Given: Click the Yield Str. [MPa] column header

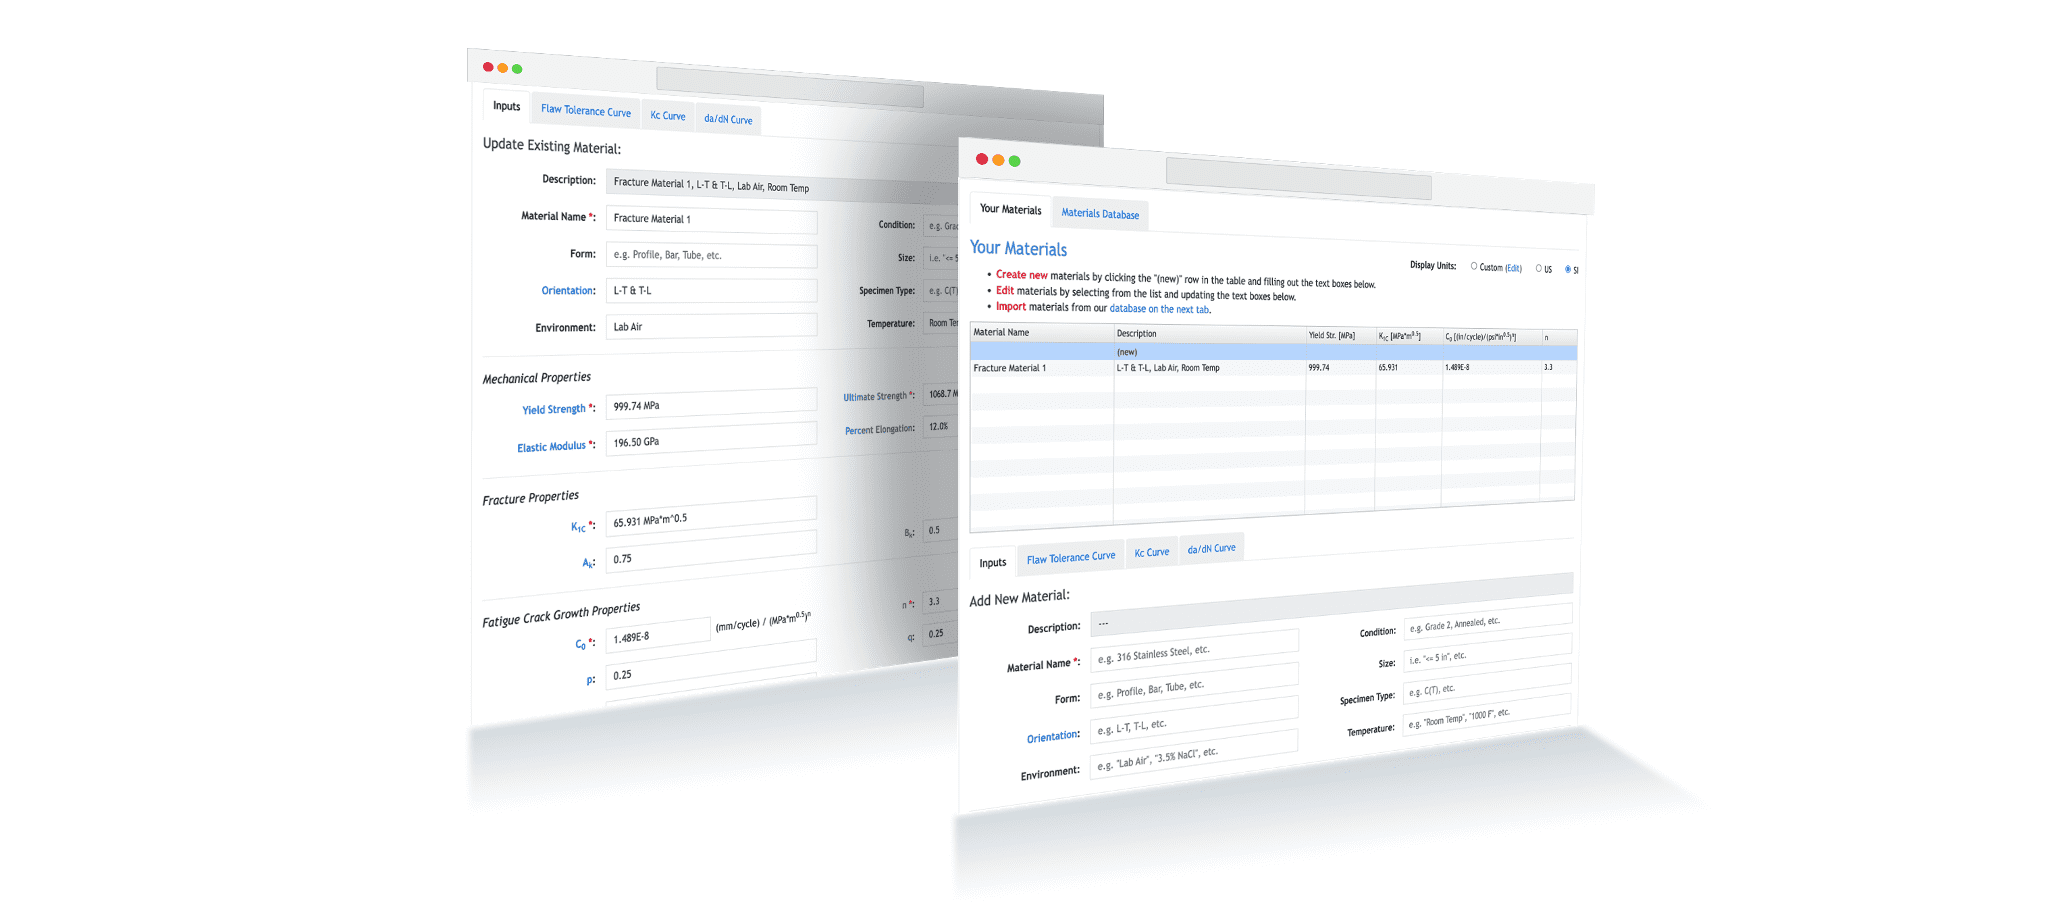Looking at the screenshot, I should [1340, 335].
